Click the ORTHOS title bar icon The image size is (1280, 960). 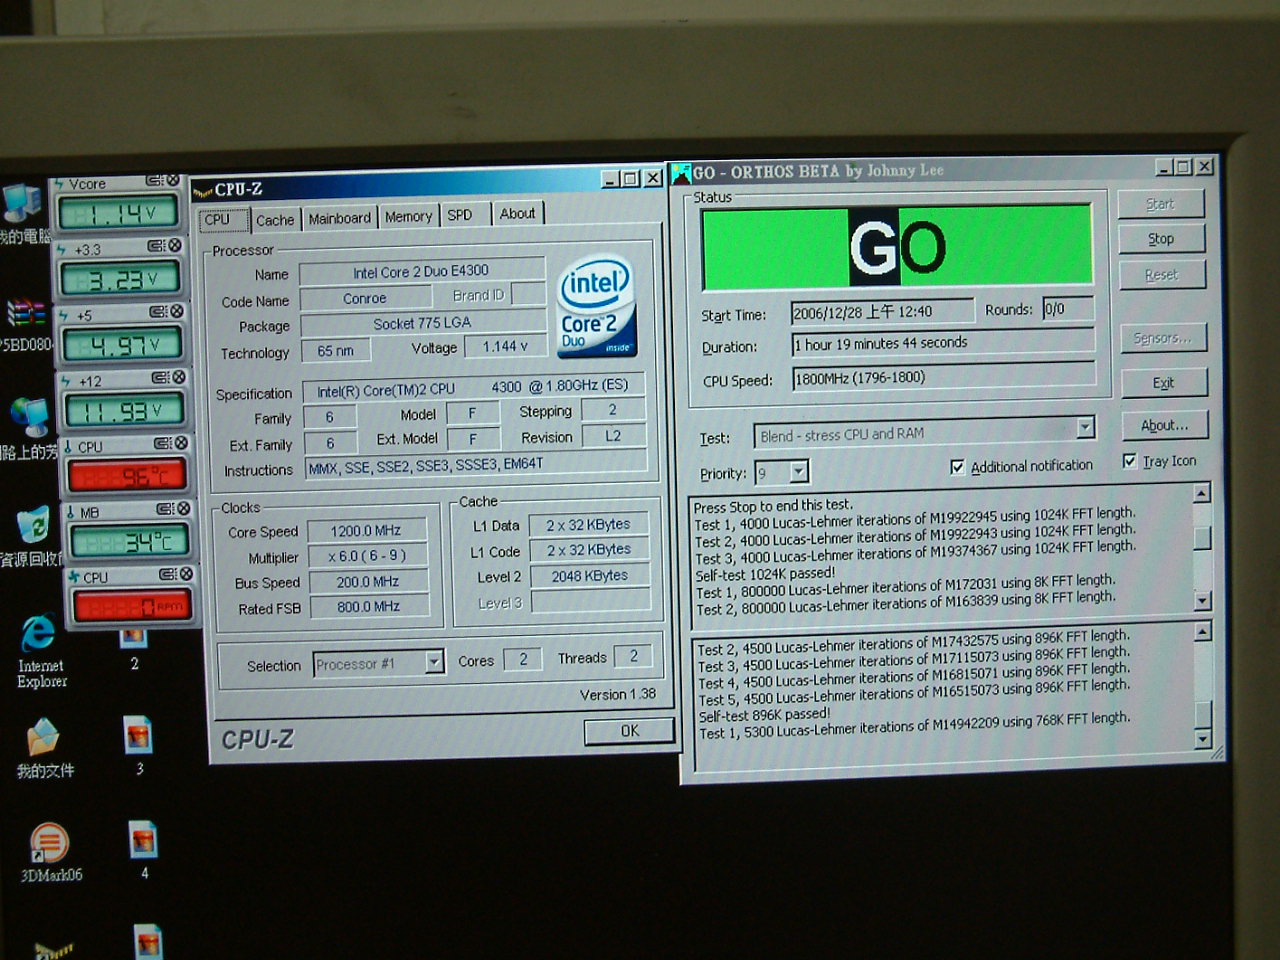click(682, 173)
